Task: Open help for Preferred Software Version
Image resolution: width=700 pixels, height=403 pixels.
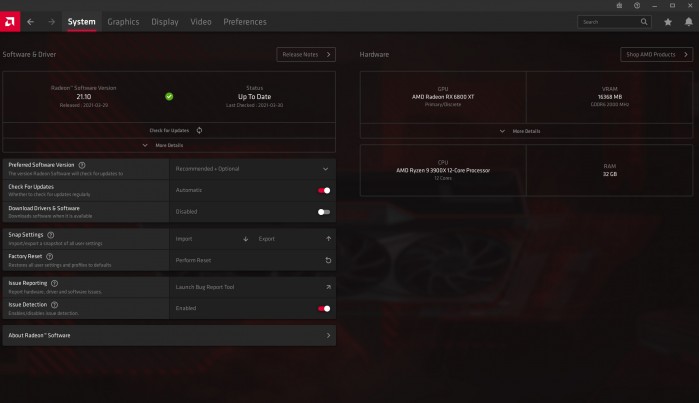Action: tap(82, 165)
